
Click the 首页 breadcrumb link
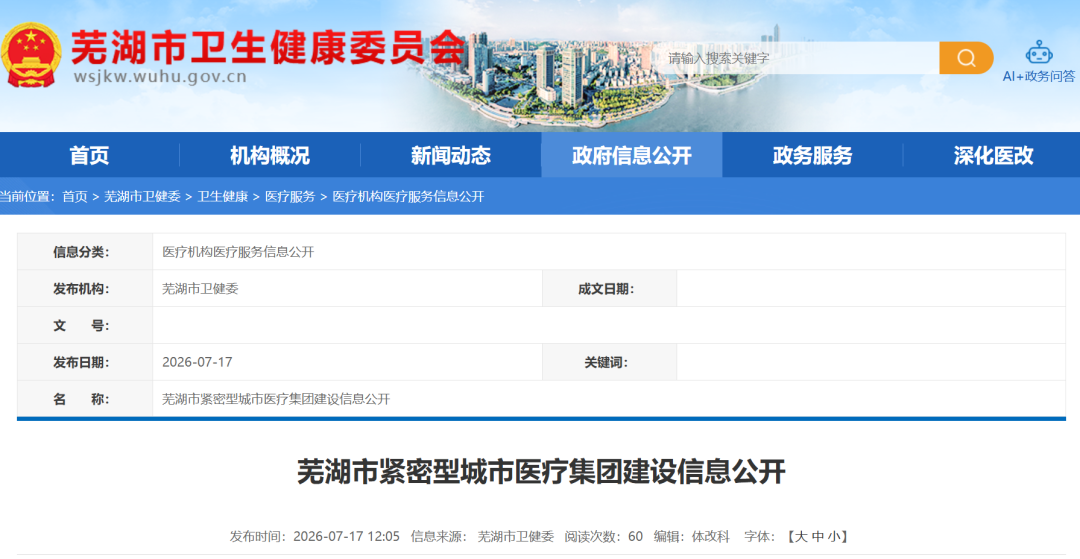(x=74, y=197)
